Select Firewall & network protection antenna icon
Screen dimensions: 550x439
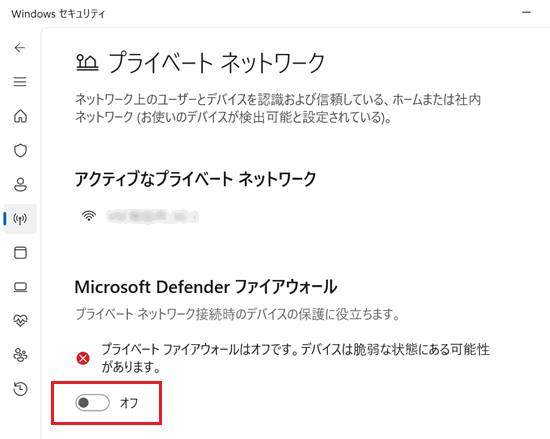coord(20,219)
